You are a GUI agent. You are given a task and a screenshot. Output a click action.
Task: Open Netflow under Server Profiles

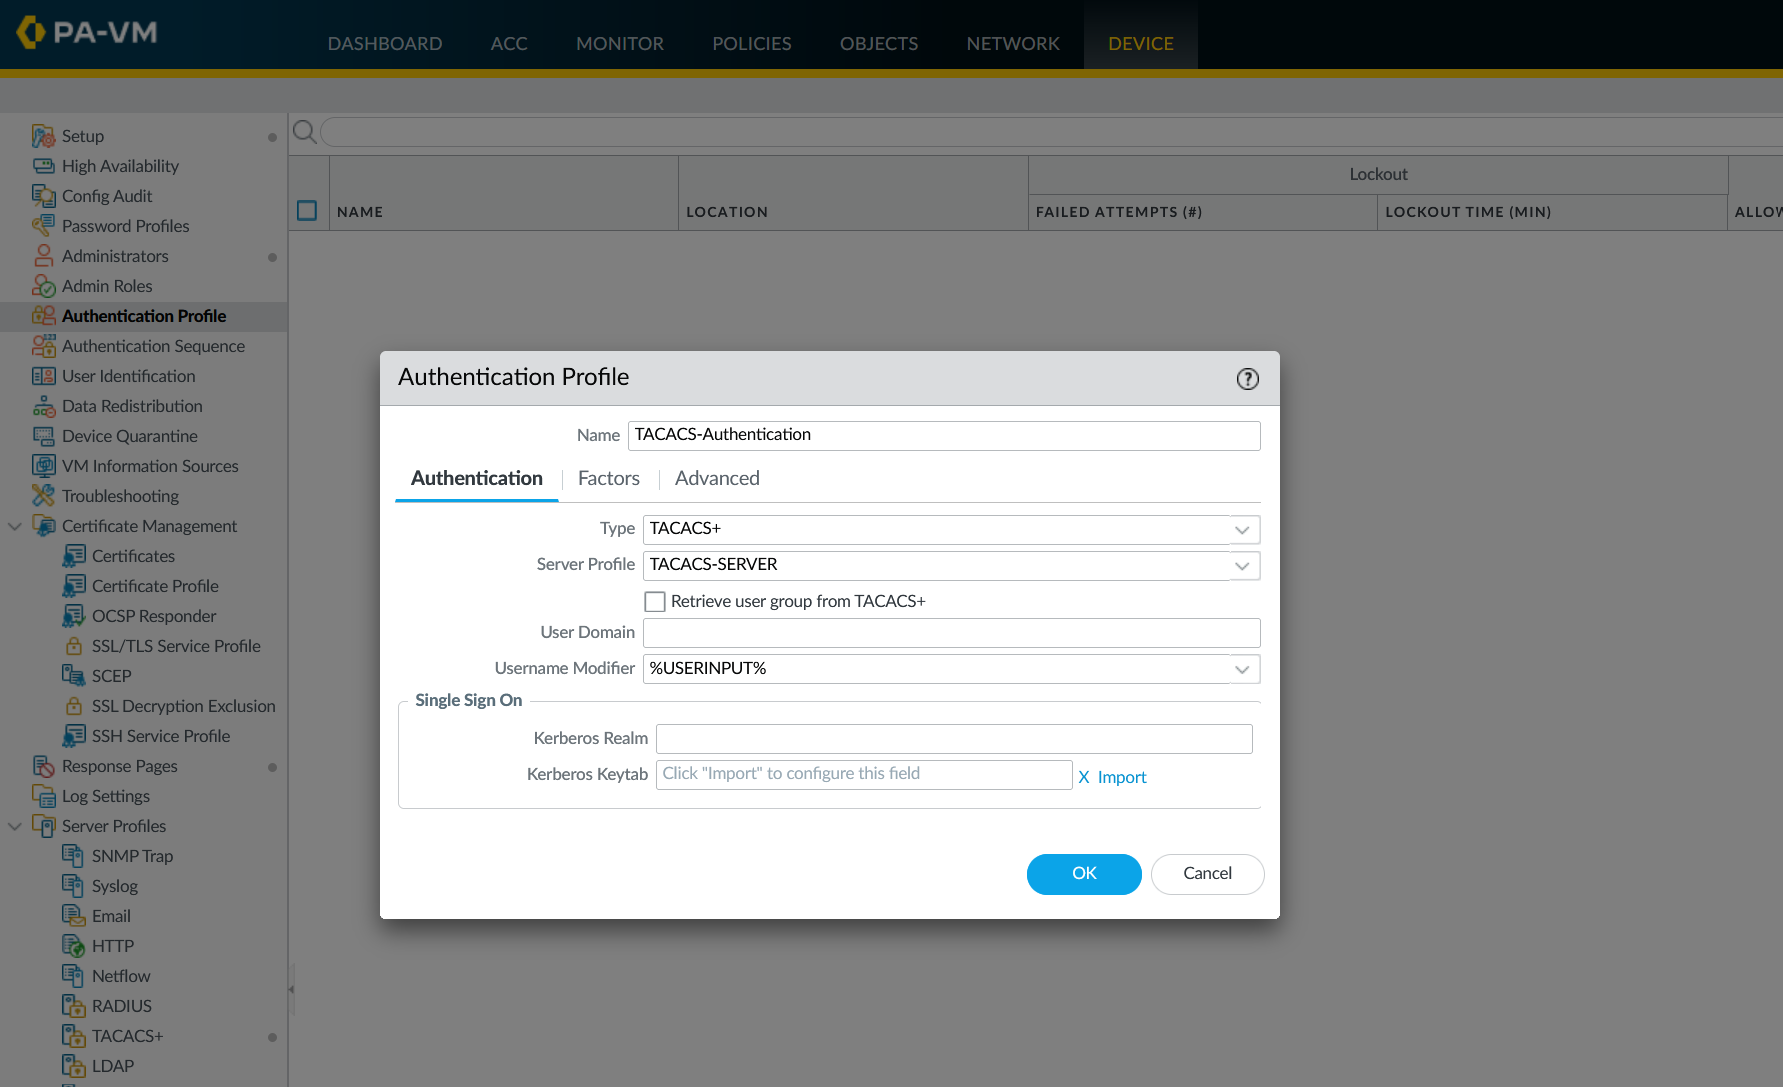[121, 976]
